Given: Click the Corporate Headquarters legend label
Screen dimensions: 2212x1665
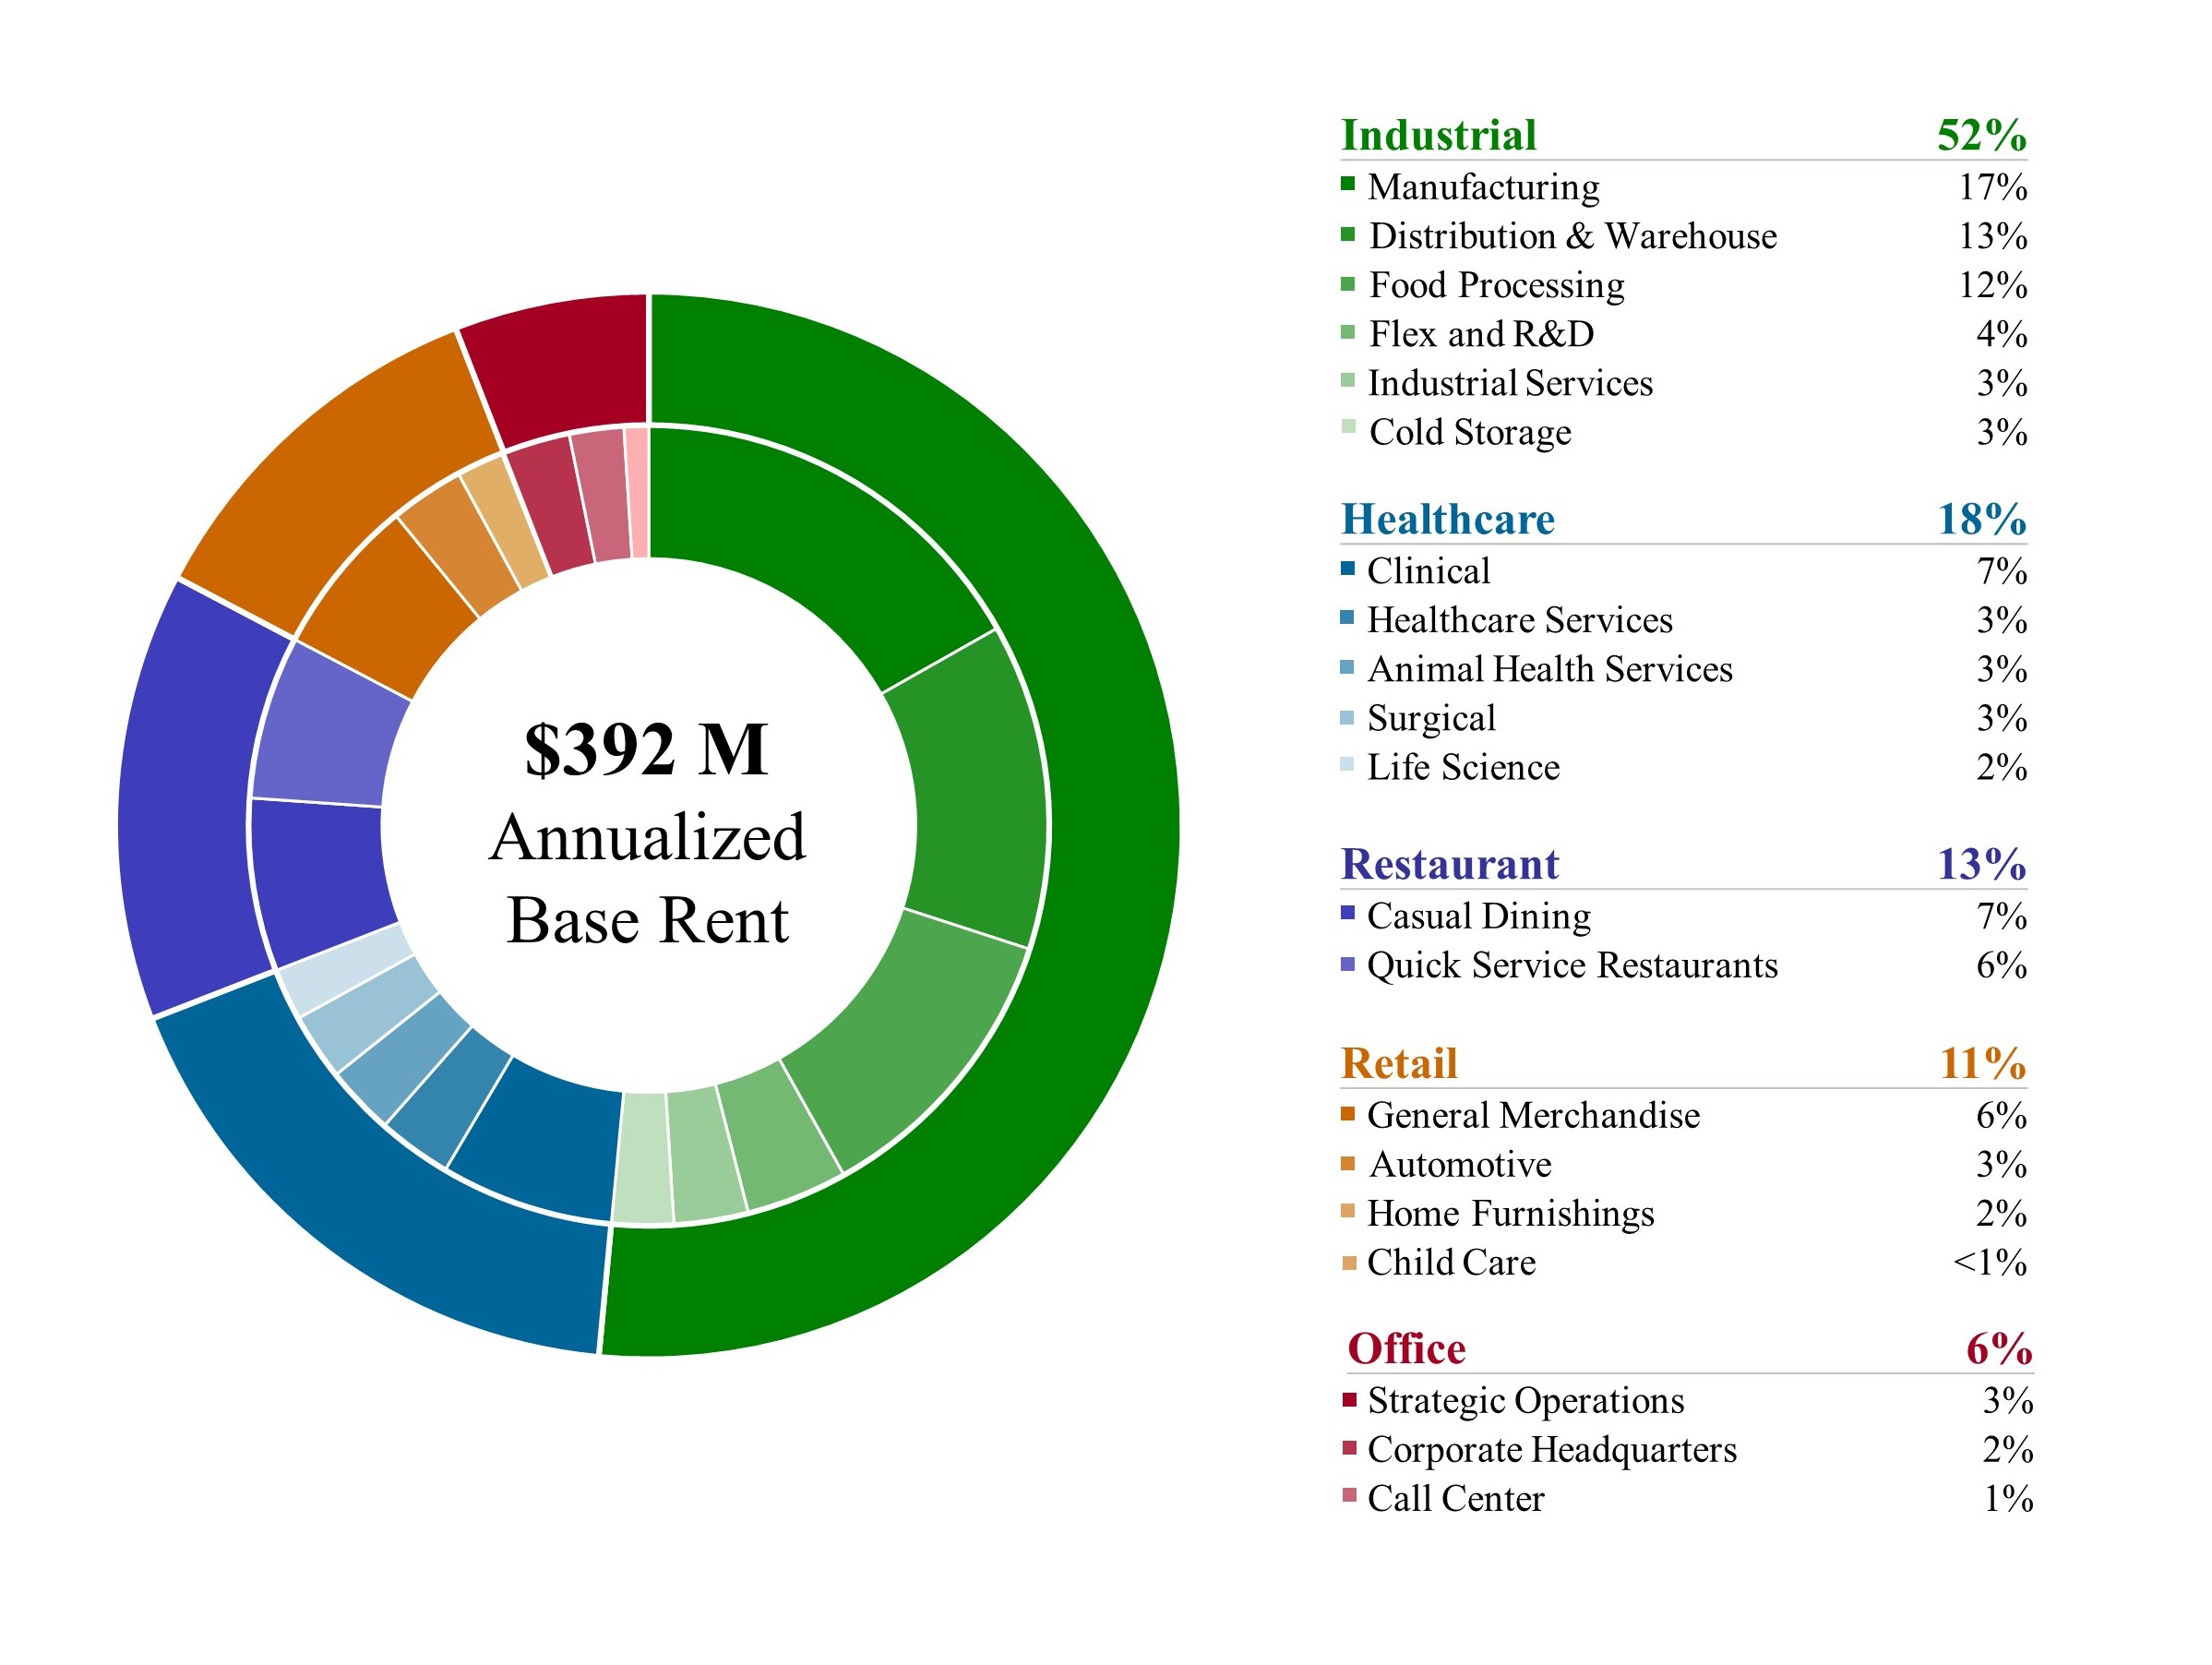Looking at the screenshot, I should tap(1551, 1449).
